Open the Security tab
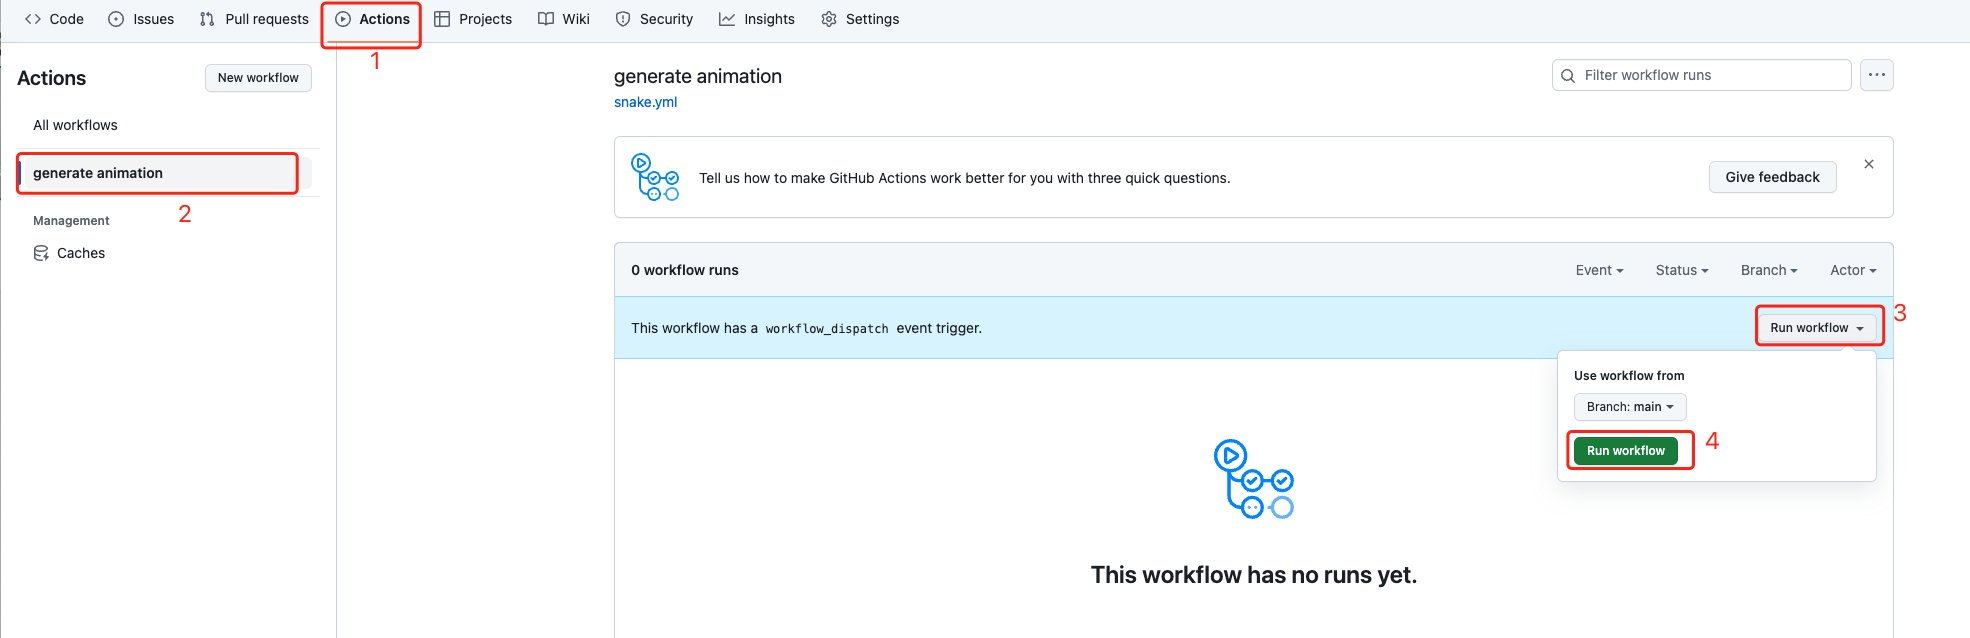Image resolution: width=1970 pixels, height=638 pixels. click(654, 19)
